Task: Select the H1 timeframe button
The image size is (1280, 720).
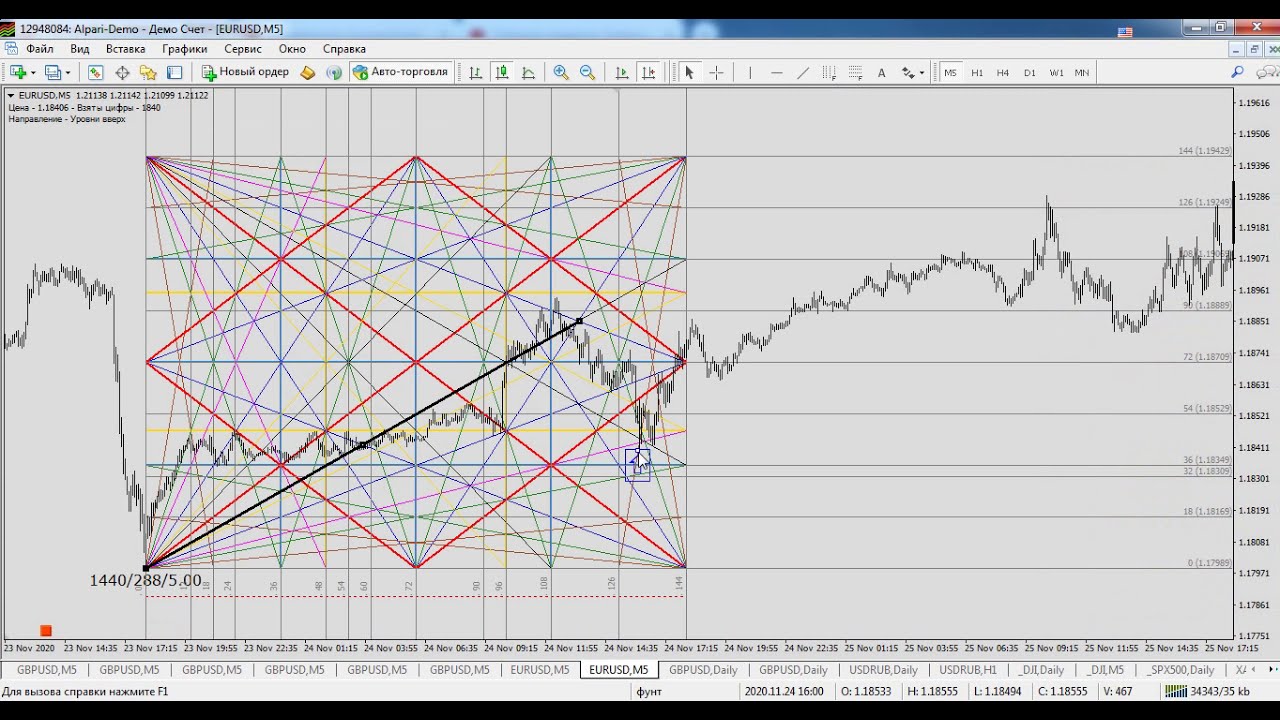Action: (x=977, y=72)
